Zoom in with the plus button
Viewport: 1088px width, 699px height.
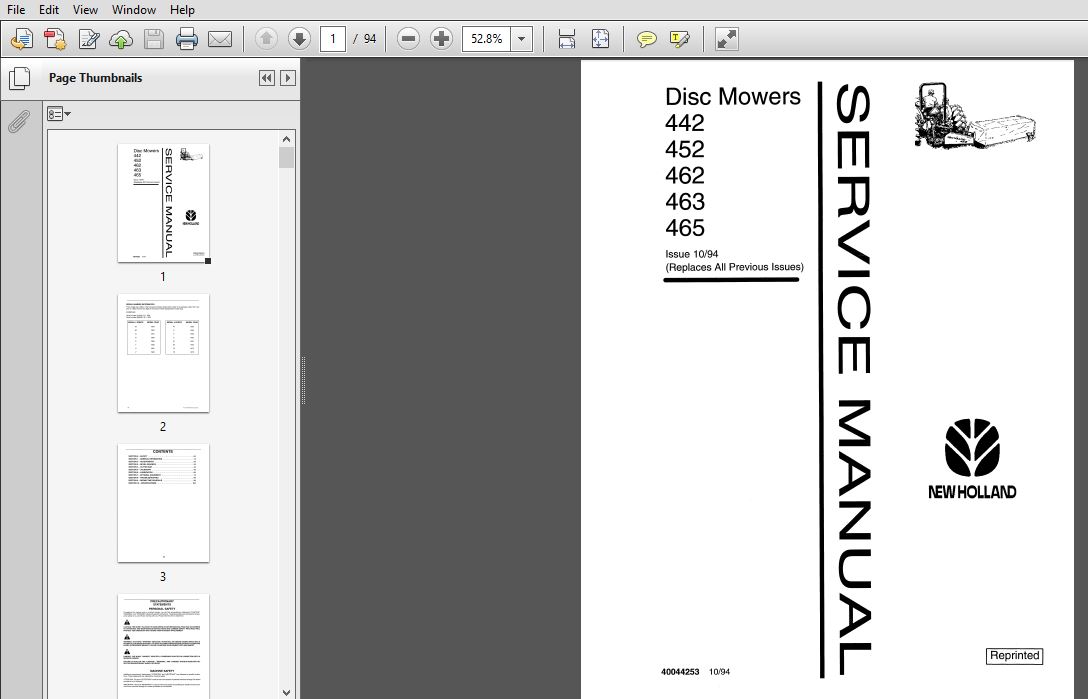click(441, 39)
